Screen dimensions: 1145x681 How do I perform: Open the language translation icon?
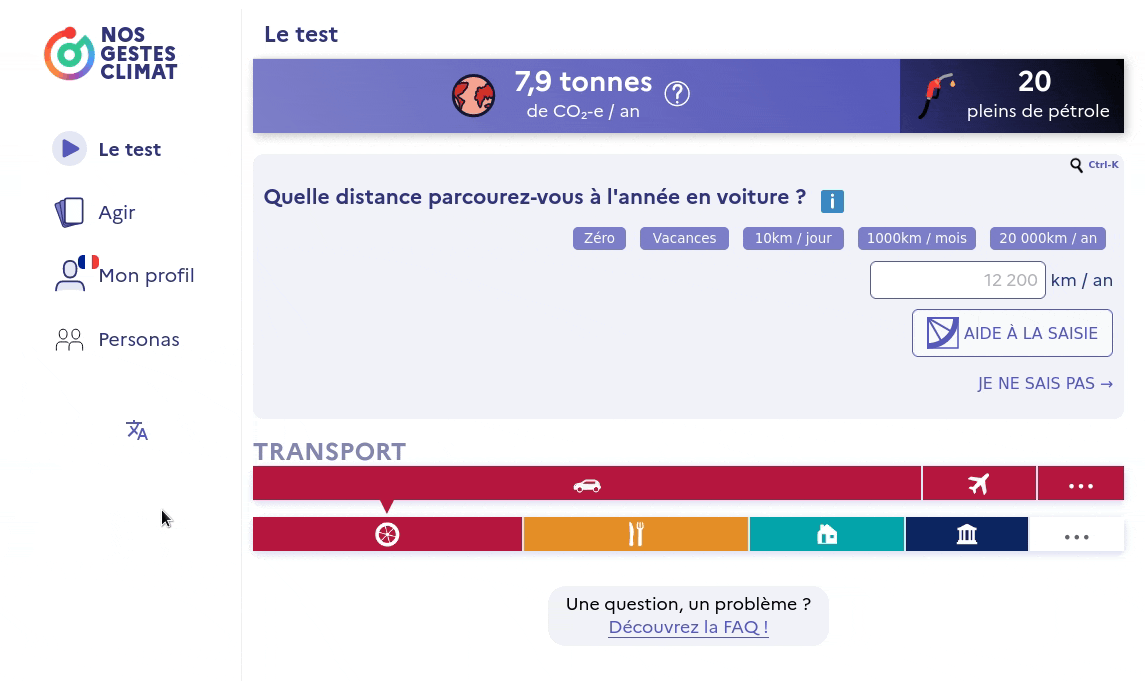(x=137, y=430)
